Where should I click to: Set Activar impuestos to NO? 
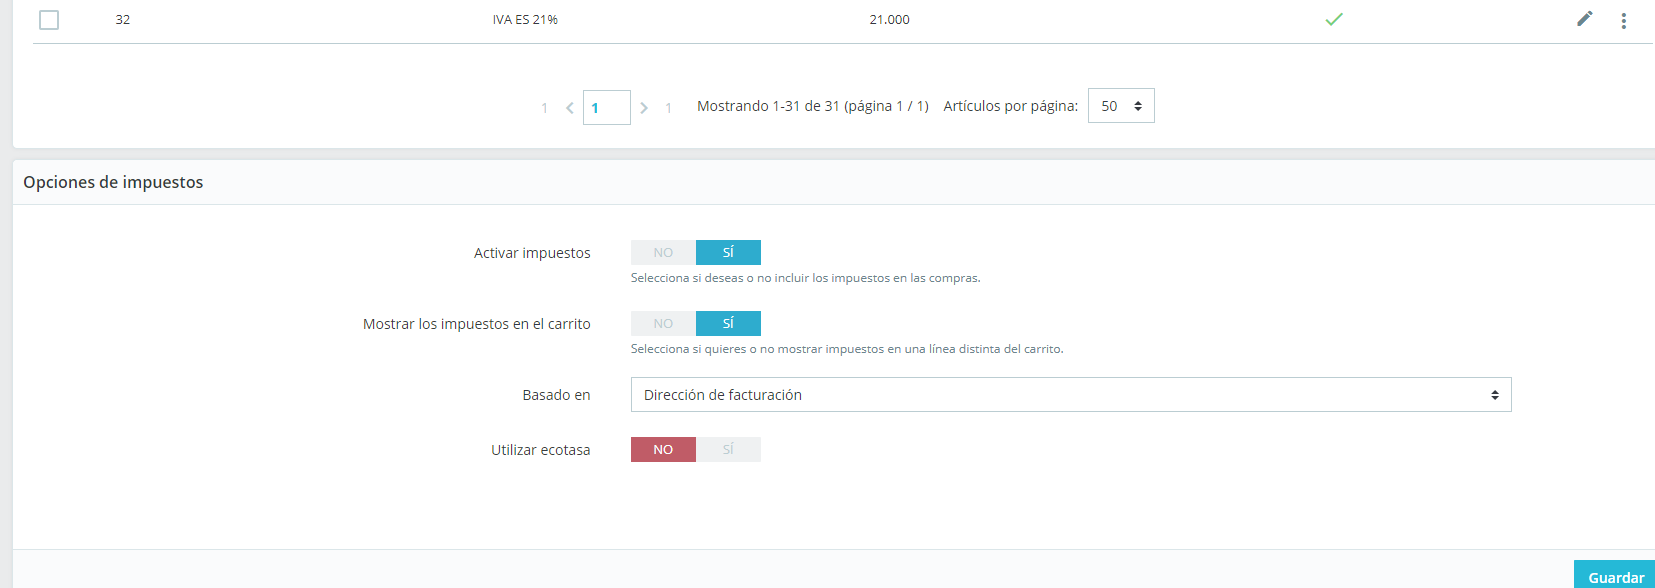pos(663,253)
